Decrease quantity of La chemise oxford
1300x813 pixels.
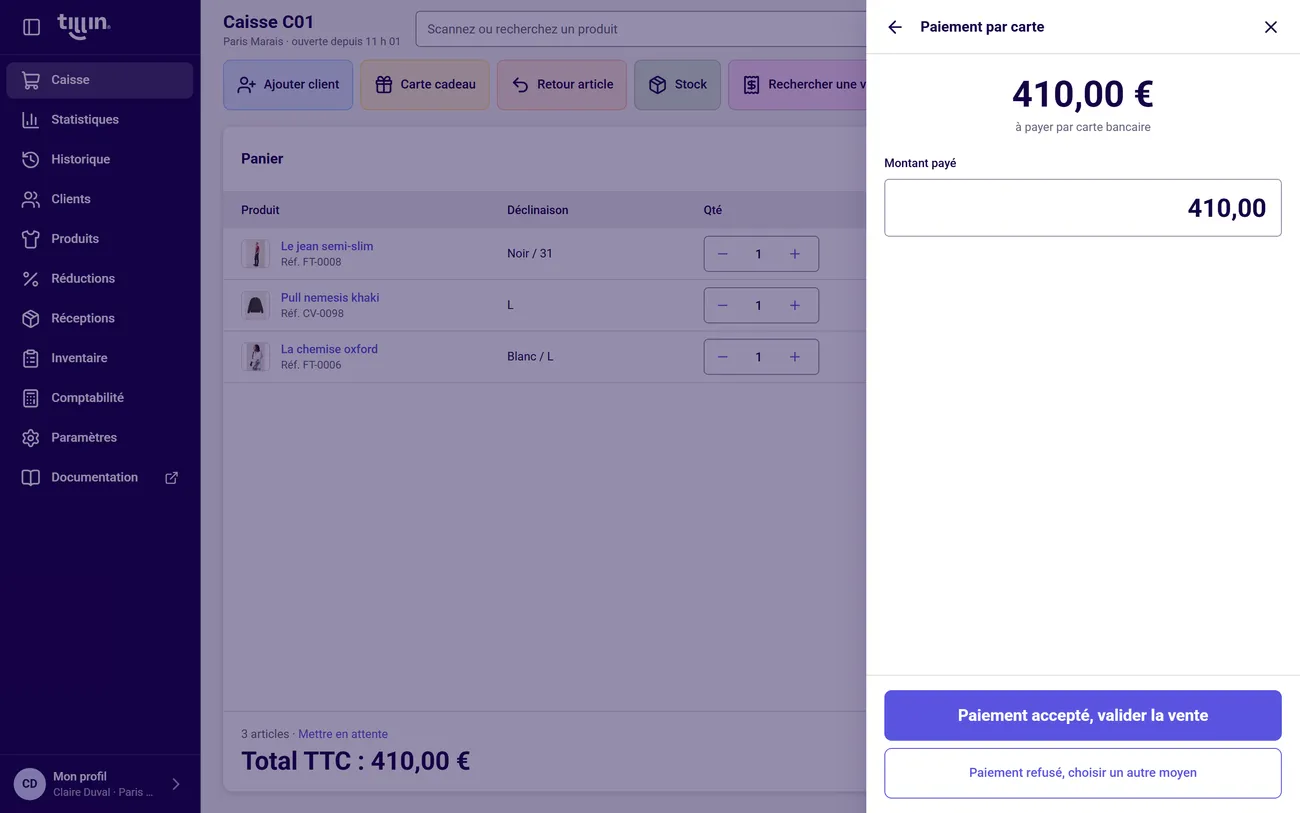[723, 357]
